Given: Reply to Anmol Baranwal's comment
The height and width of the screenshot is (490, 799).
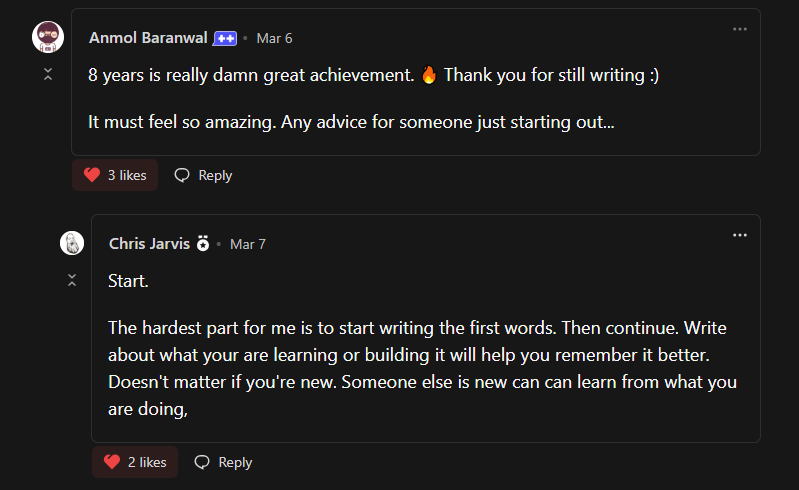Looking at the screenshot, I should 203,175.
